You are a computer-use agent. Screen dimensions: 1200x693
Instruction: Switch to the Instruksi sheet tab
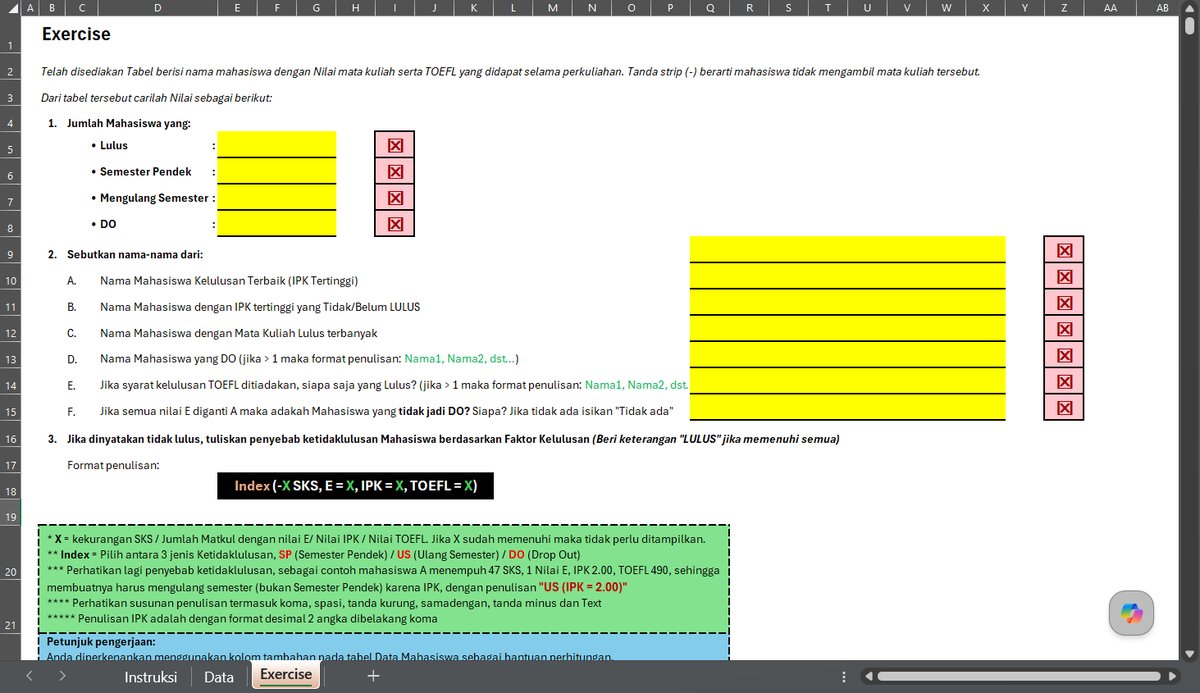coord(150,677)
